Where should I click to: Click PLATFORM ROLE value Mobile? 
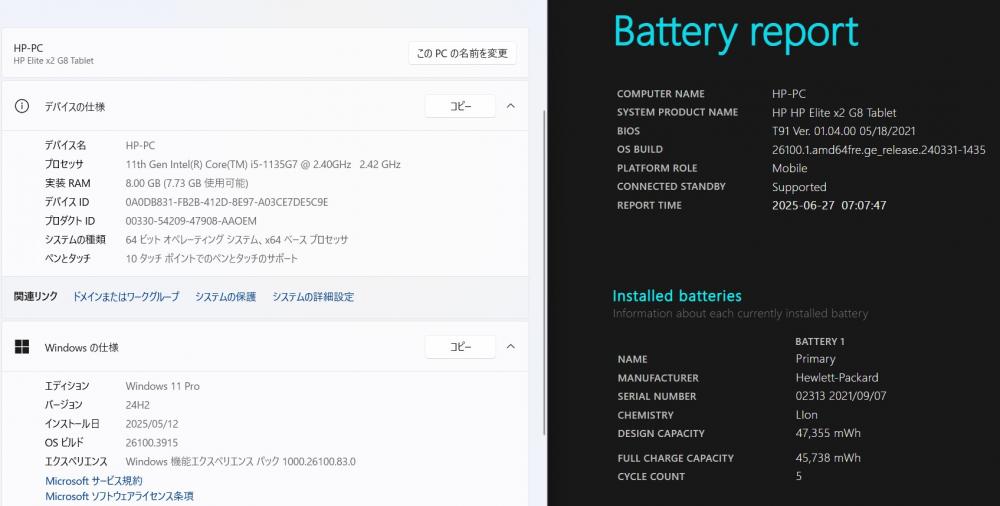point(790,168)
